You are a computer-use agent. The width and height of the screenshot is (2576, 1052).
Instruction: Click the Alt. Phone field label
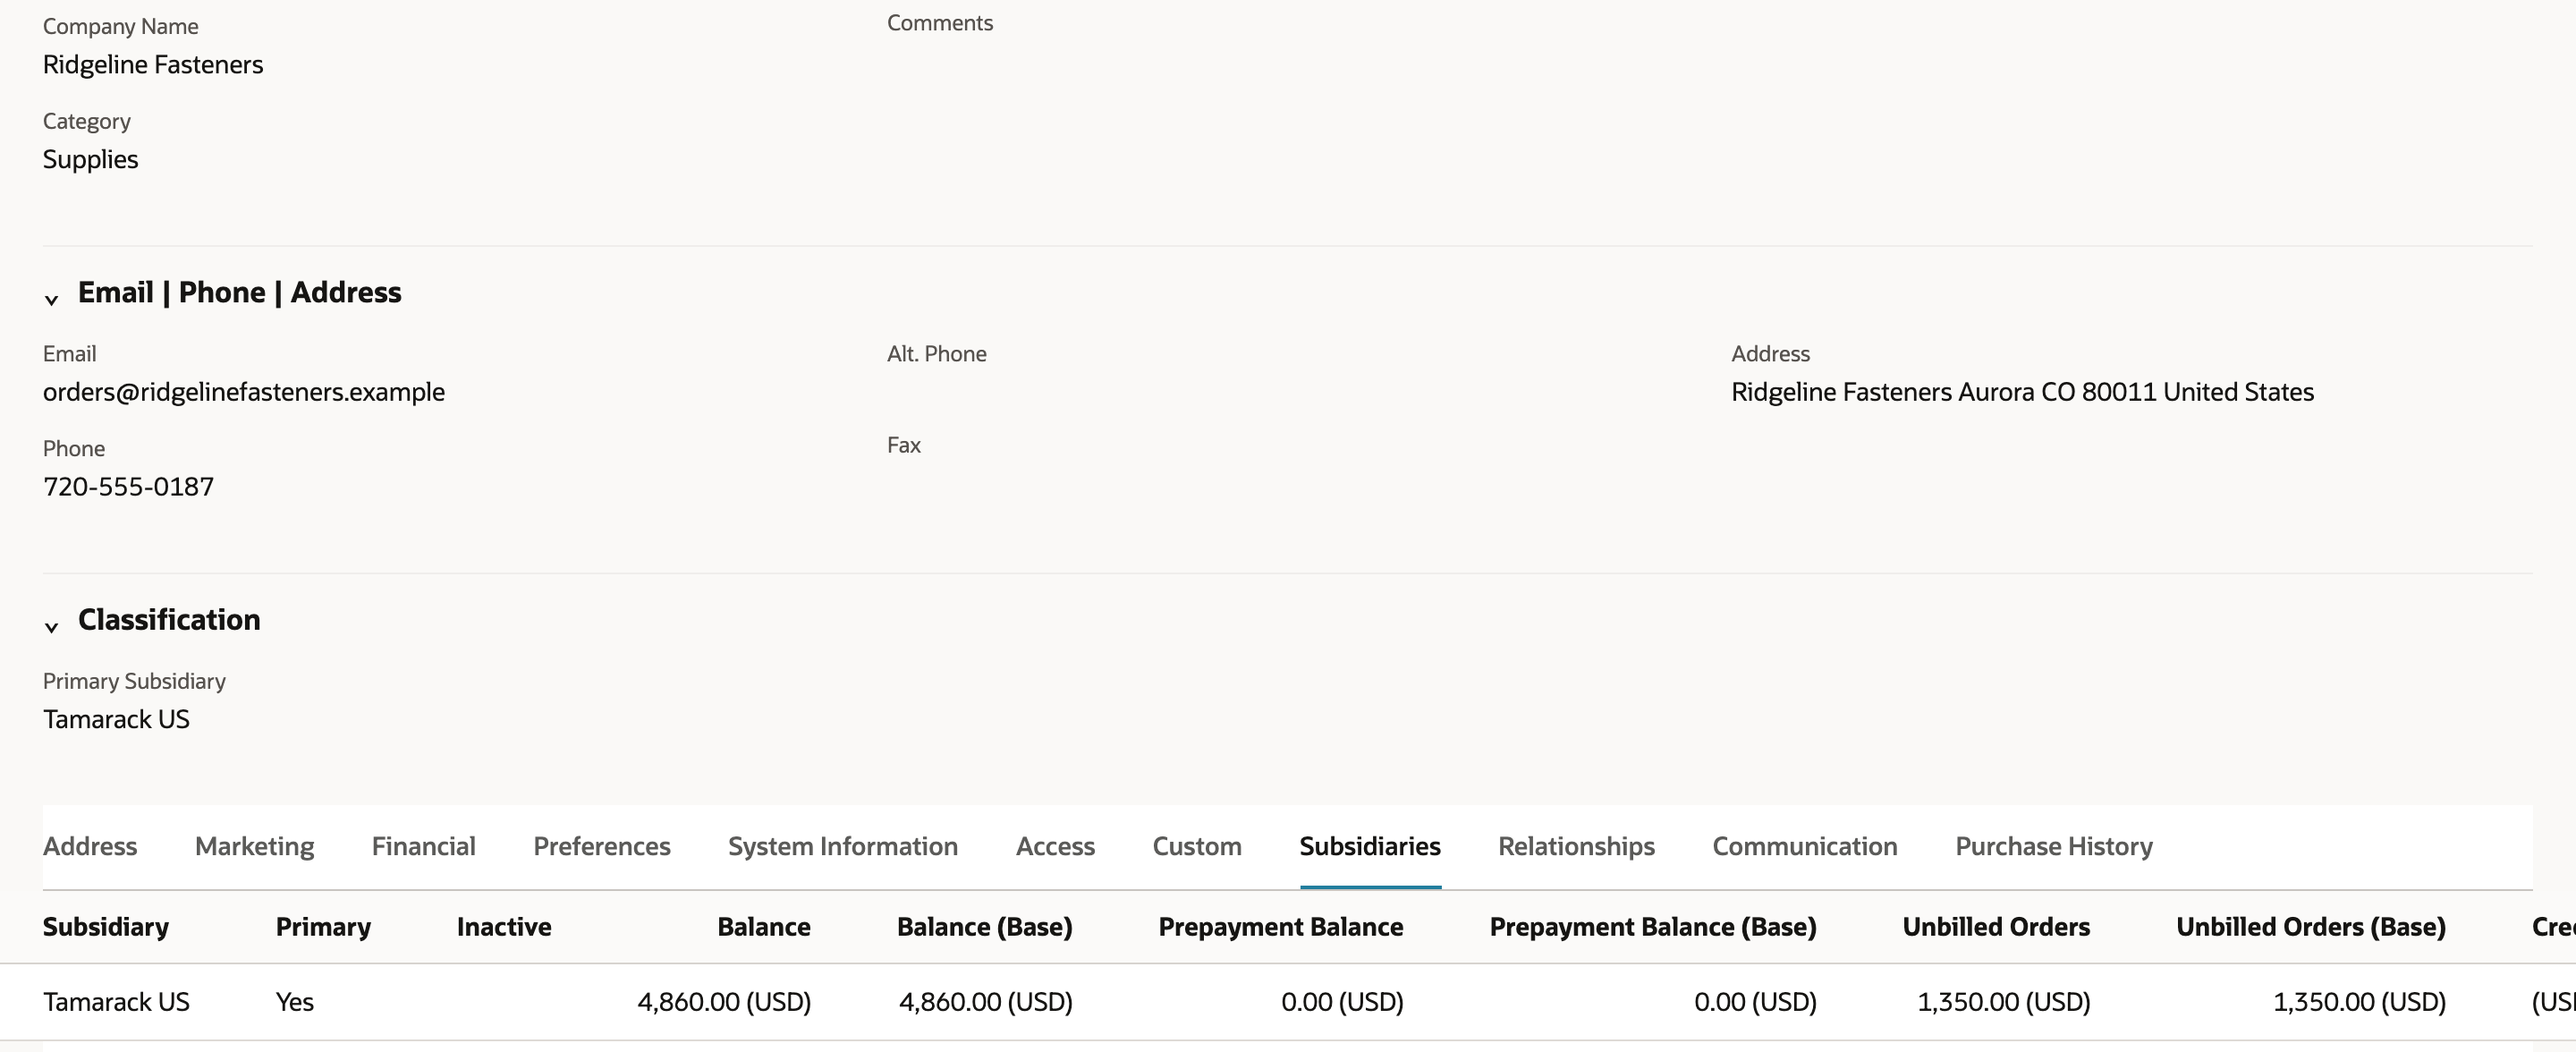(x=937, y=354)
